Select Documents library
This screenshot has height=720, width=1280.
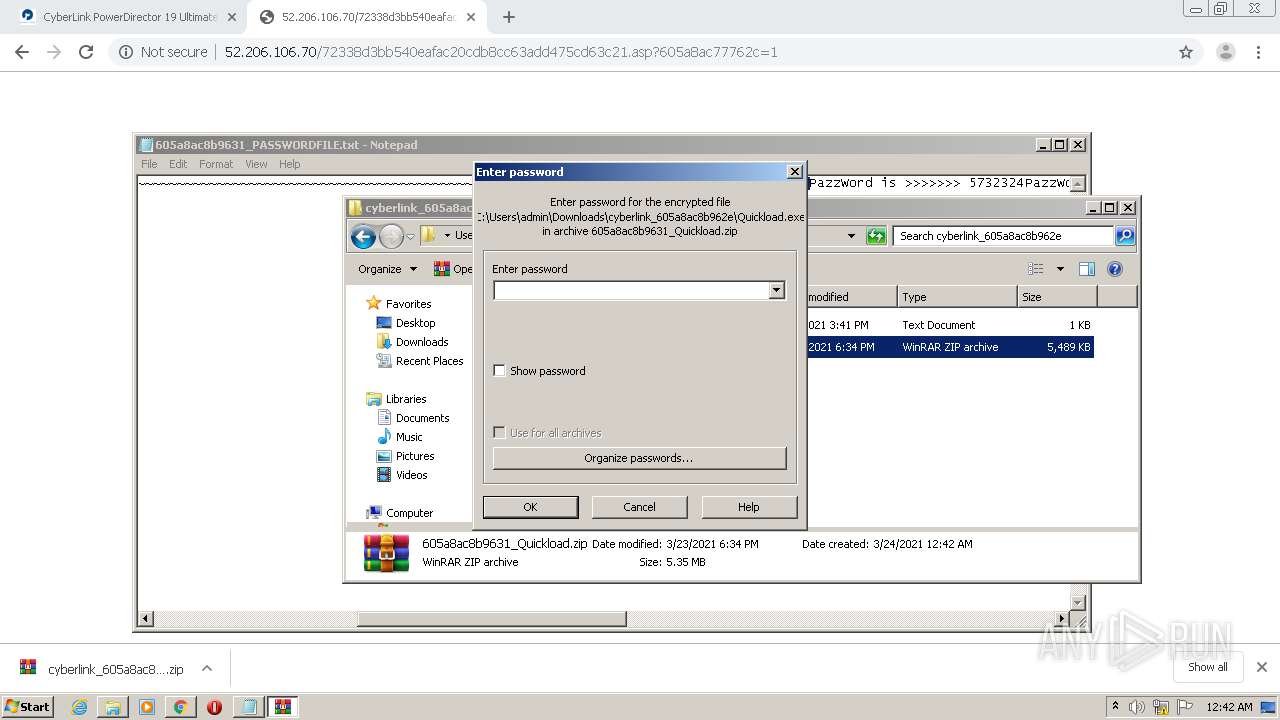(422, 418)
